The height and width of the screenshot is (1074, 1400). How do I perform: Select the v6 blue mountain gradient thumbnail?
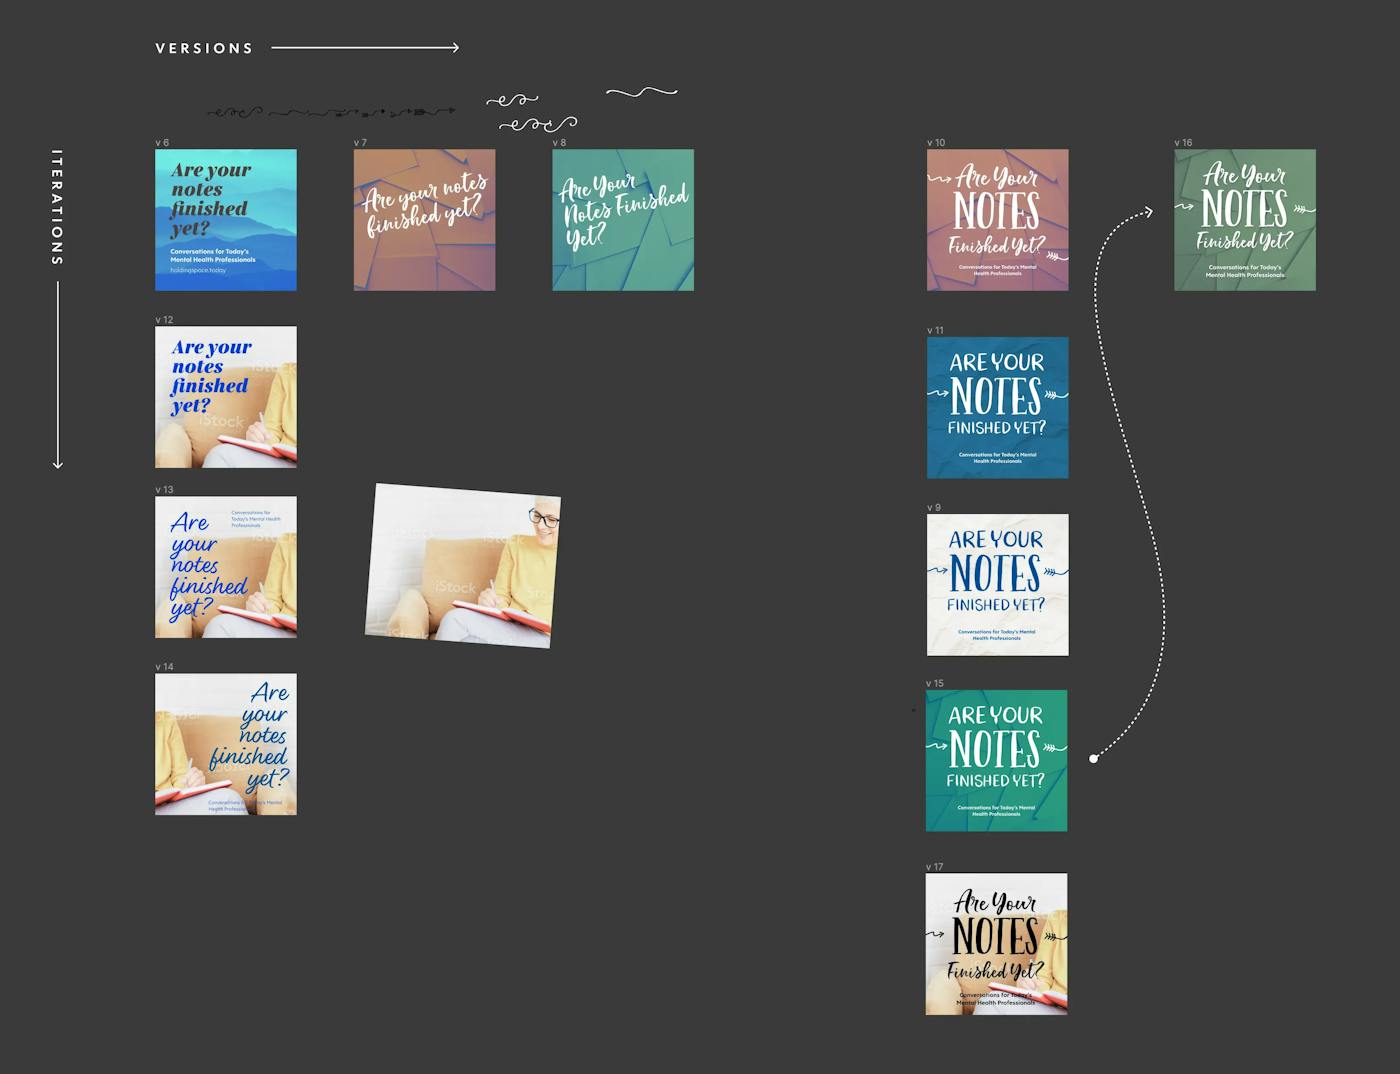(x=225, y=220)
